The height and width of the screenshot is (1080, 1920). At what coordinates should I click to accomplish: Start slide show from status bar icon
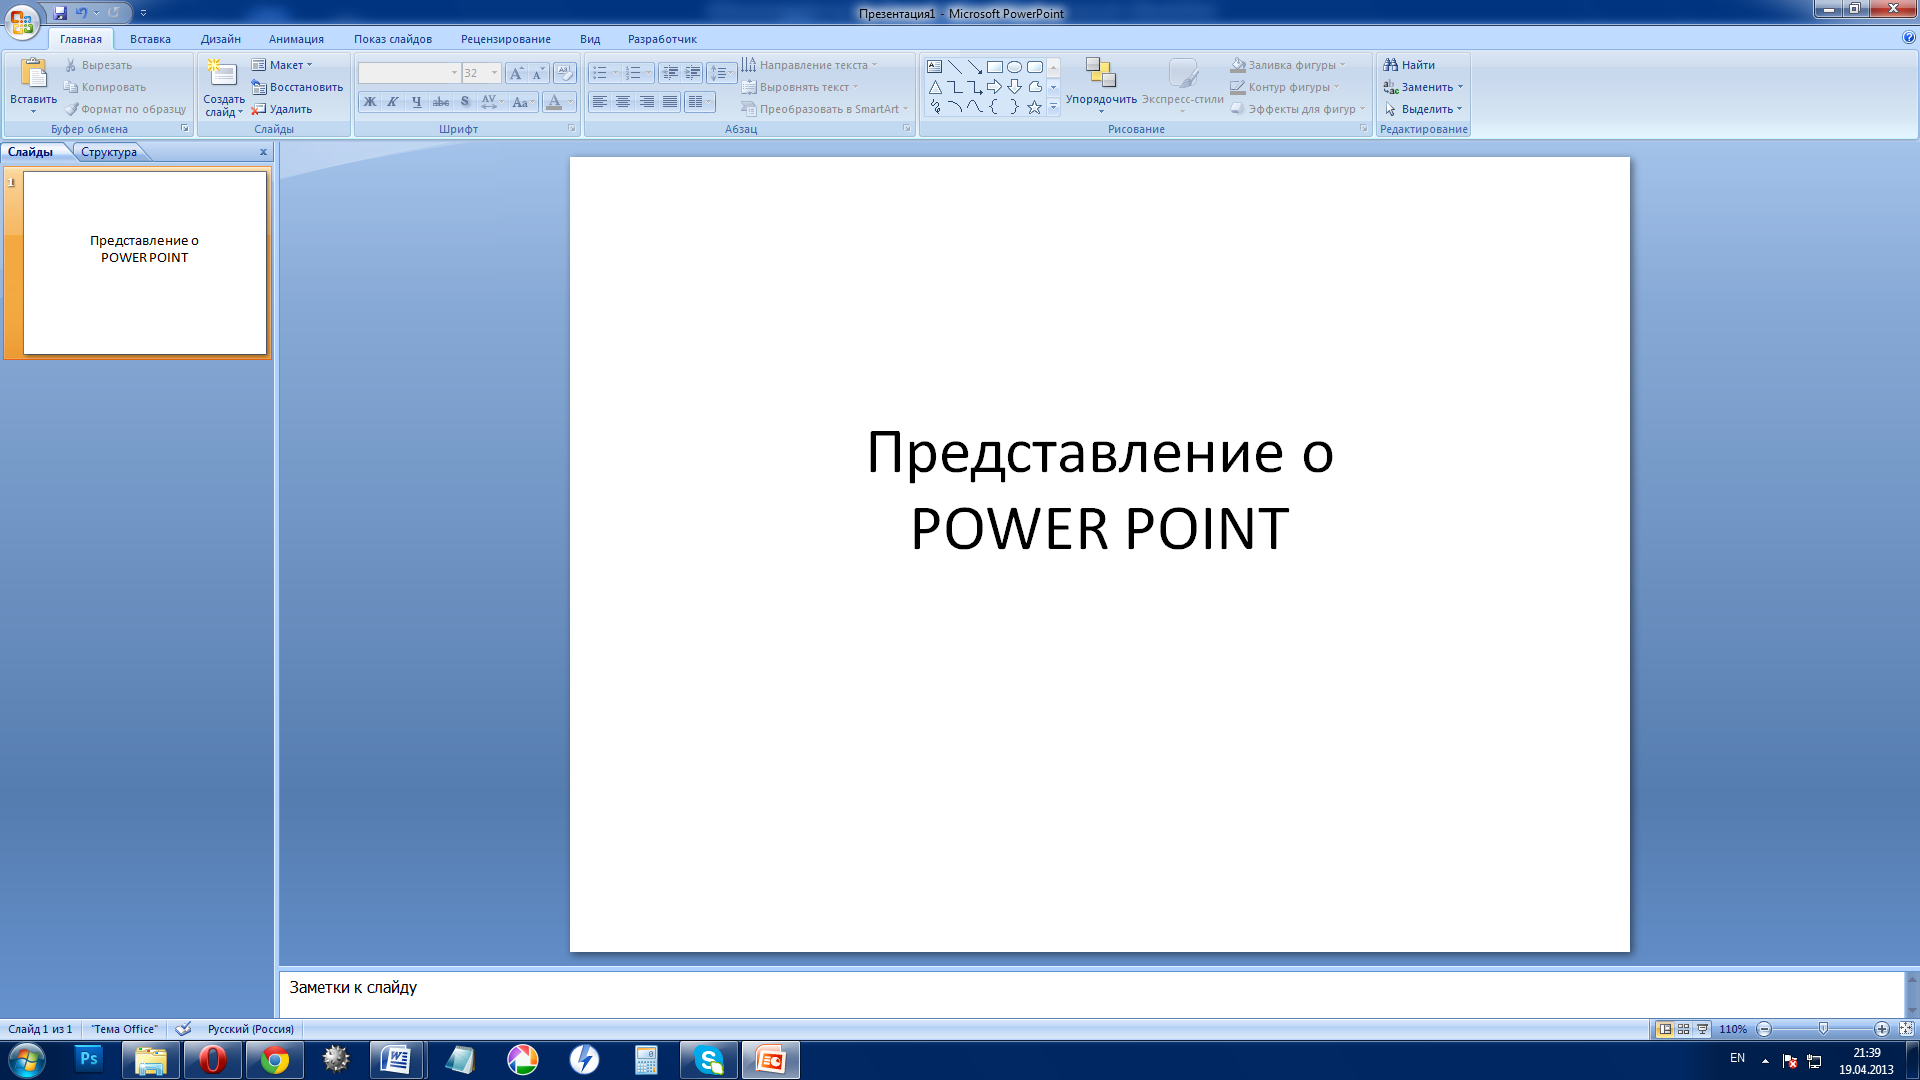[x=1702, y=1029]
